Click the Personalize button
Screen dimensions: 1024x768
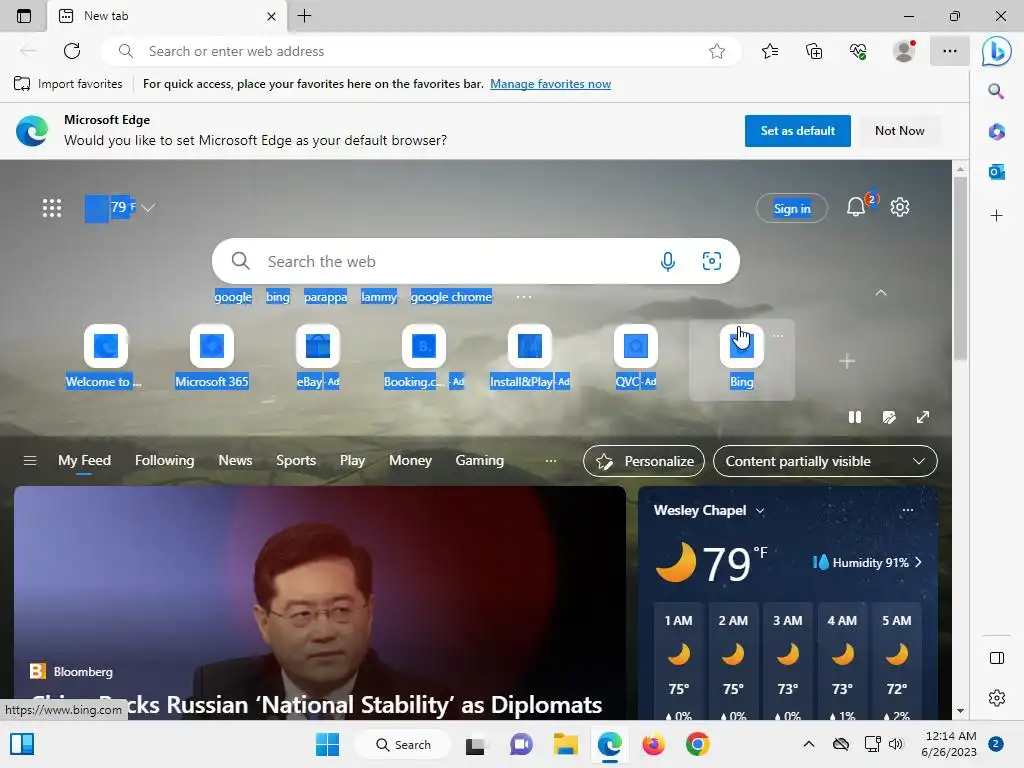pos(644,461)
